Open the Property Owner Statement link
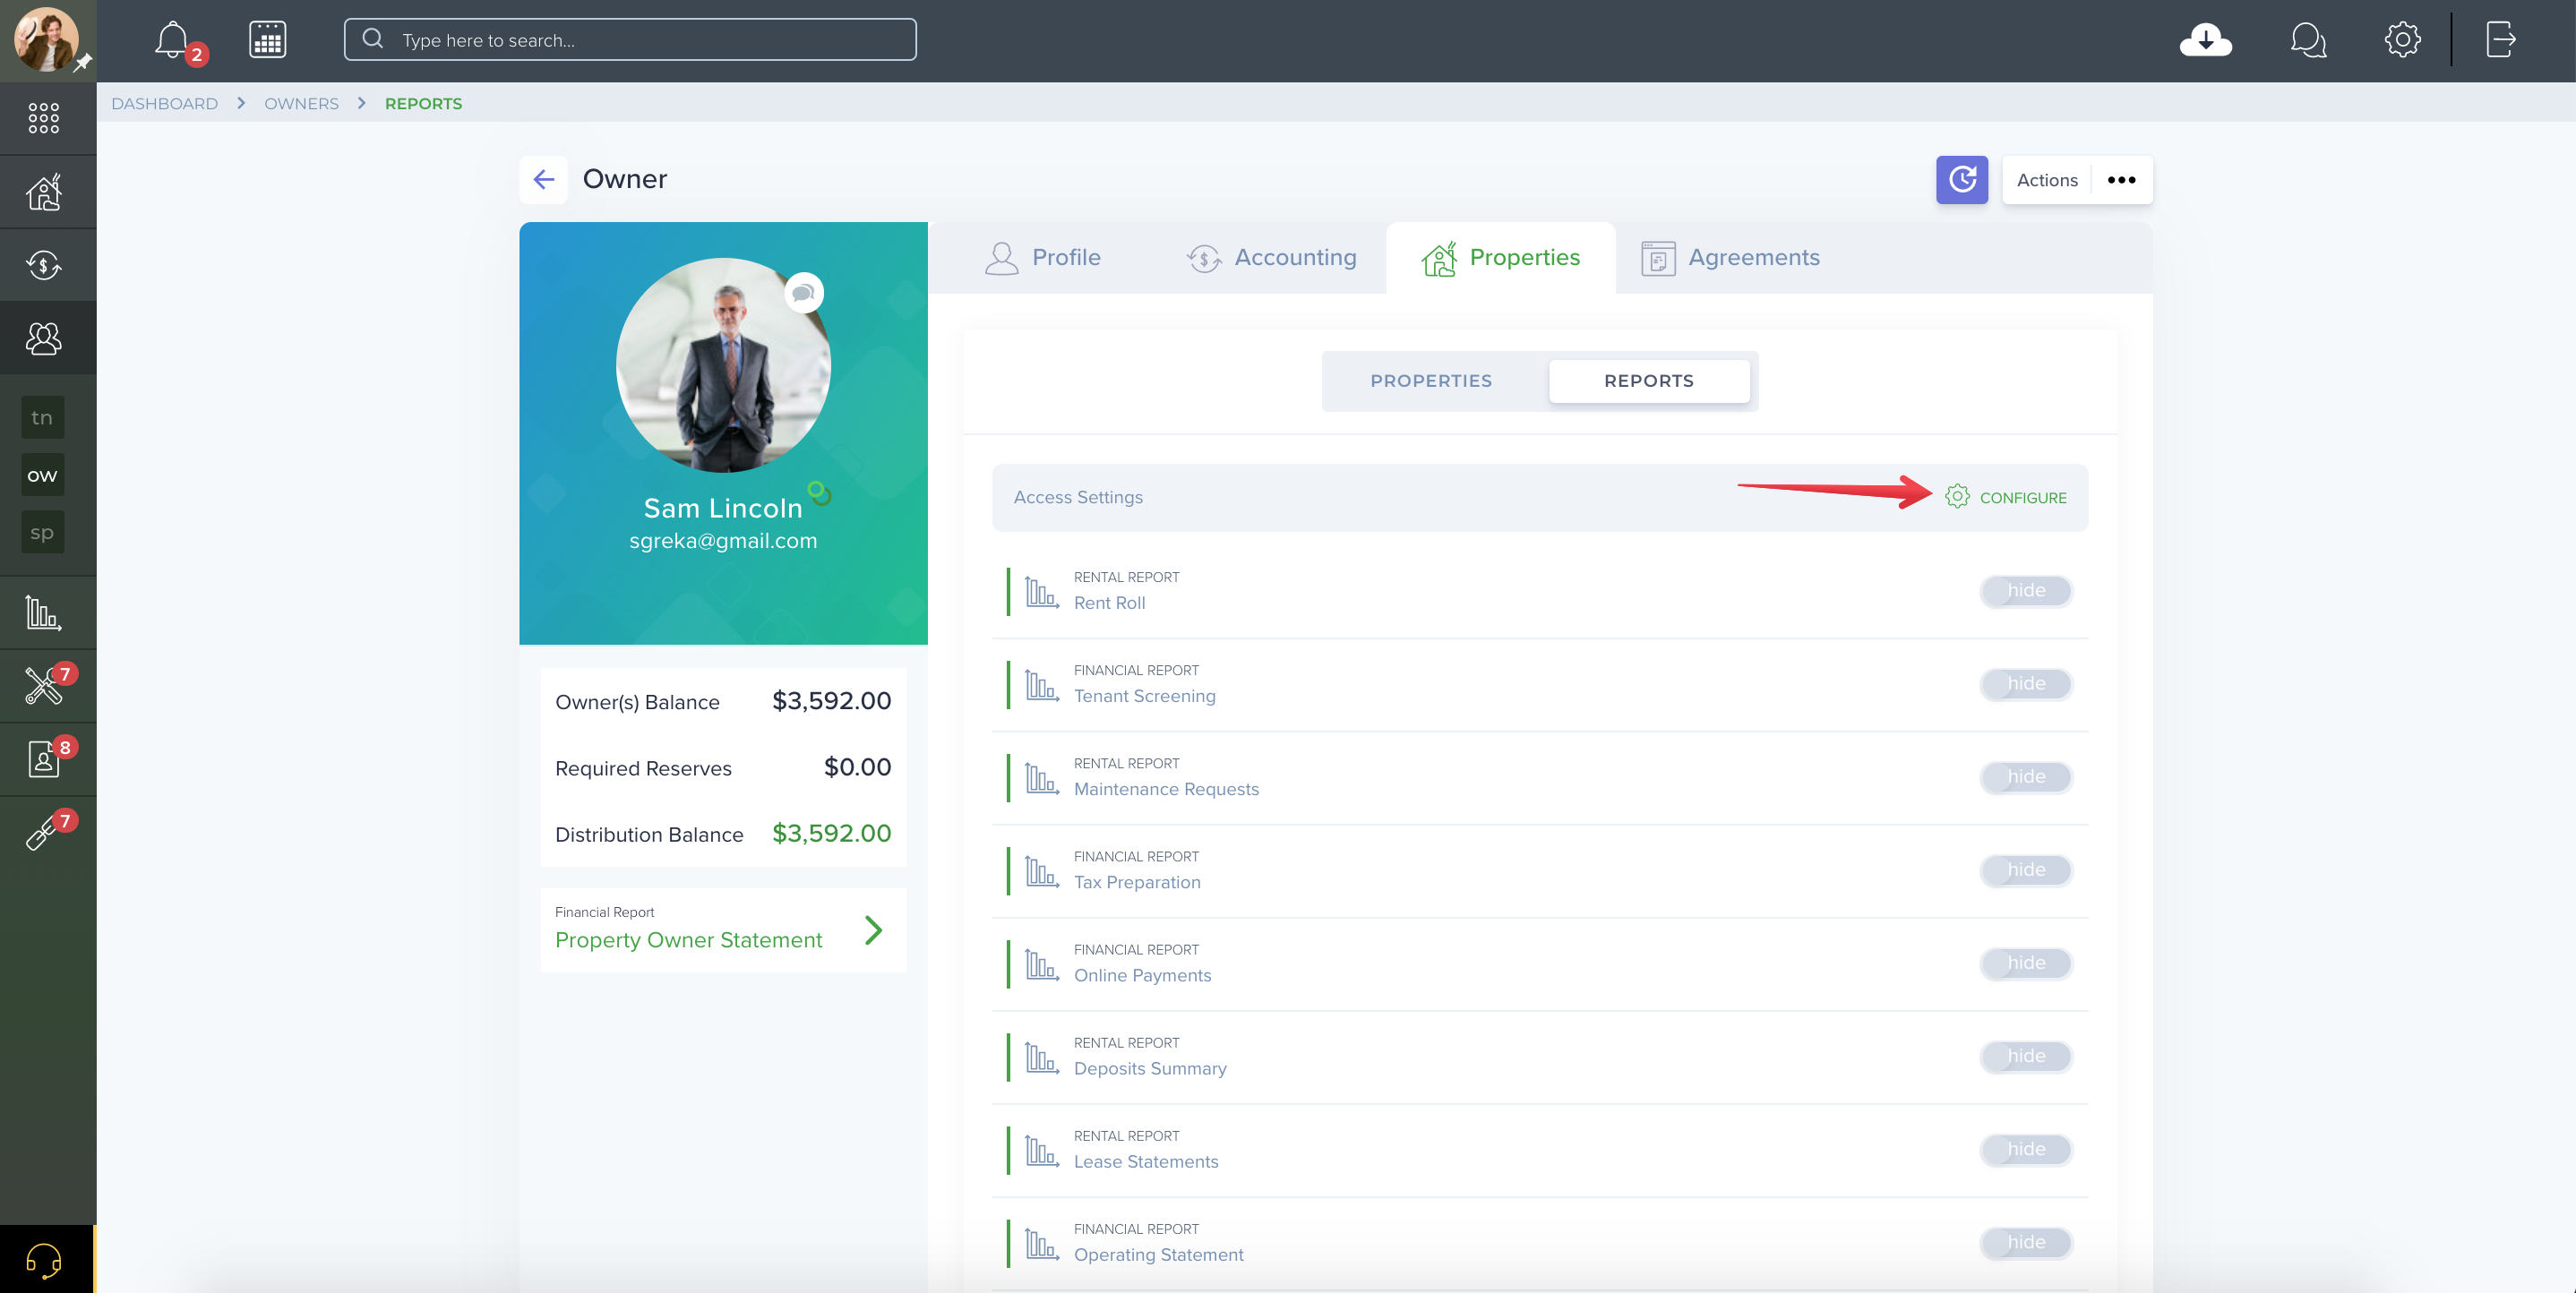Image resolution: width=2576 pixels, height=1293 pixels. [688, 940]
